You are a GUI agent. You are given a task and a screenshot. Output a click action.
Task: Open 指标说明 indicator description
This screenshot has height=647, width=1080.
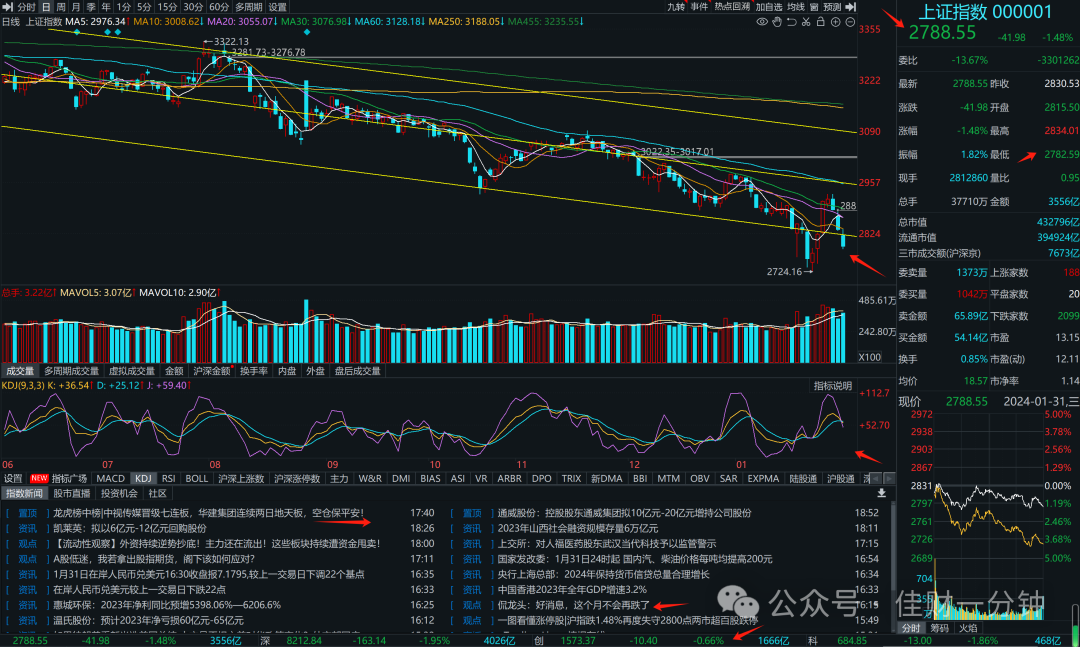click(x=833, y=386)
